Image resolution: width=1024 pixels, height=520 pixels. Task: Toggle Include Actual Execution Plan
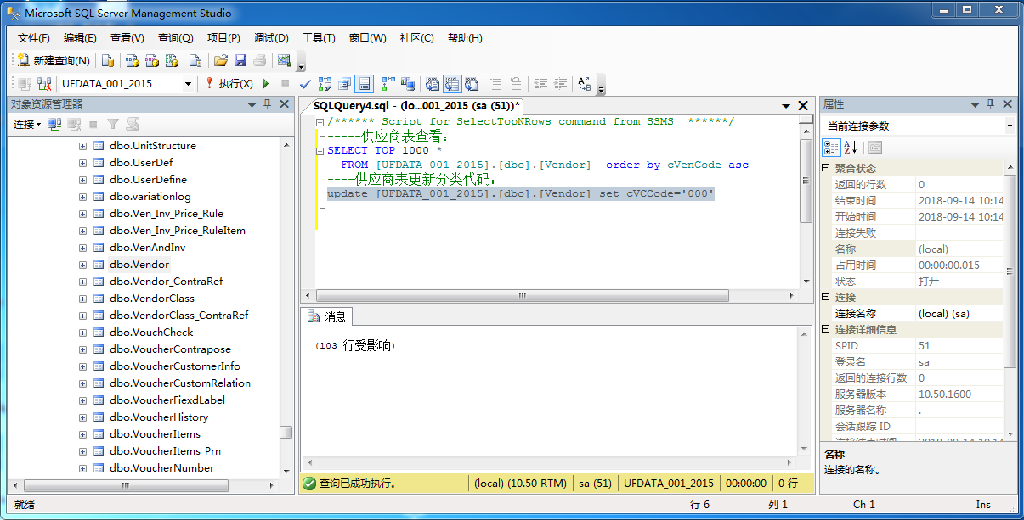coord(388,84)
